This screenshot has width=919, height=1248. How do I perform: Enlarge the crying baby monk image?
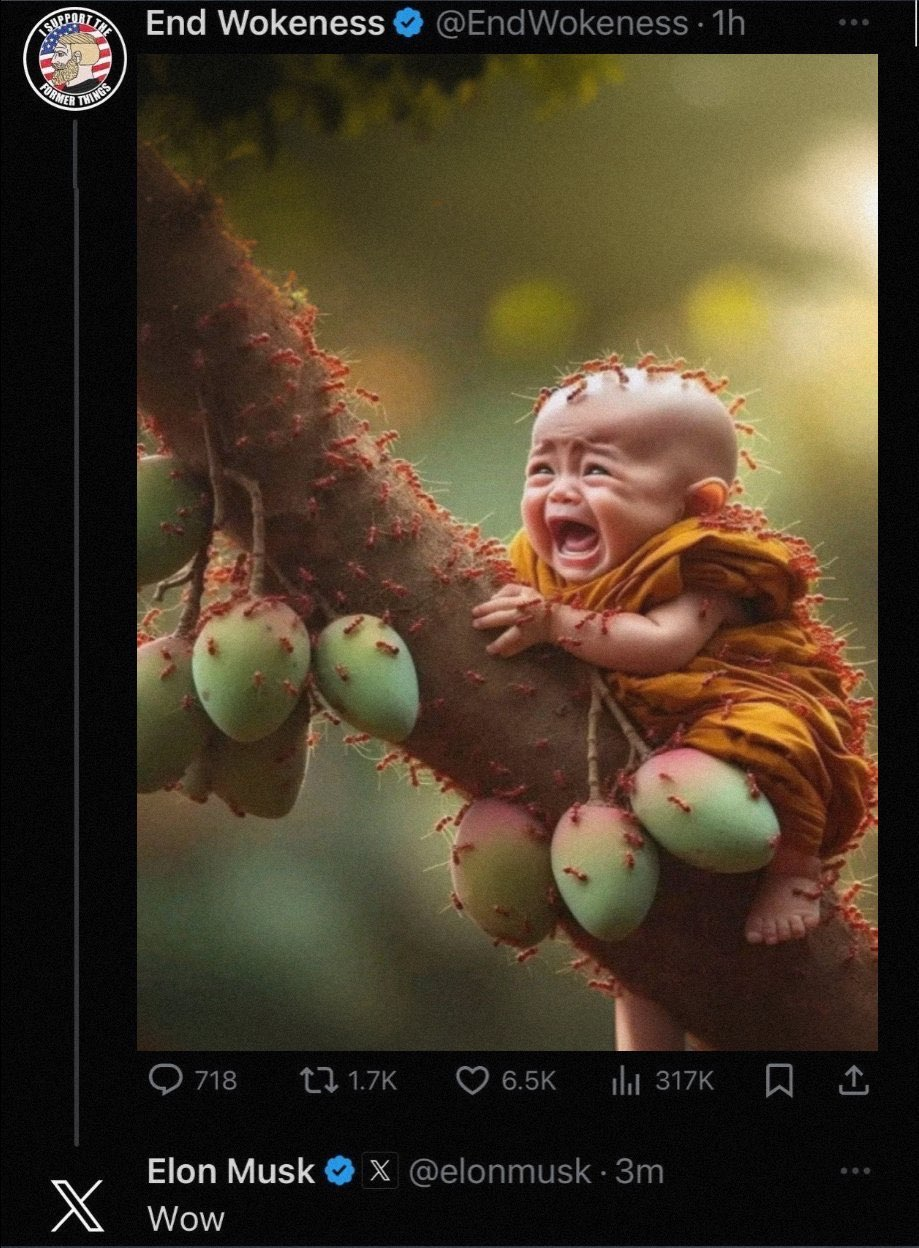(508, 552)
